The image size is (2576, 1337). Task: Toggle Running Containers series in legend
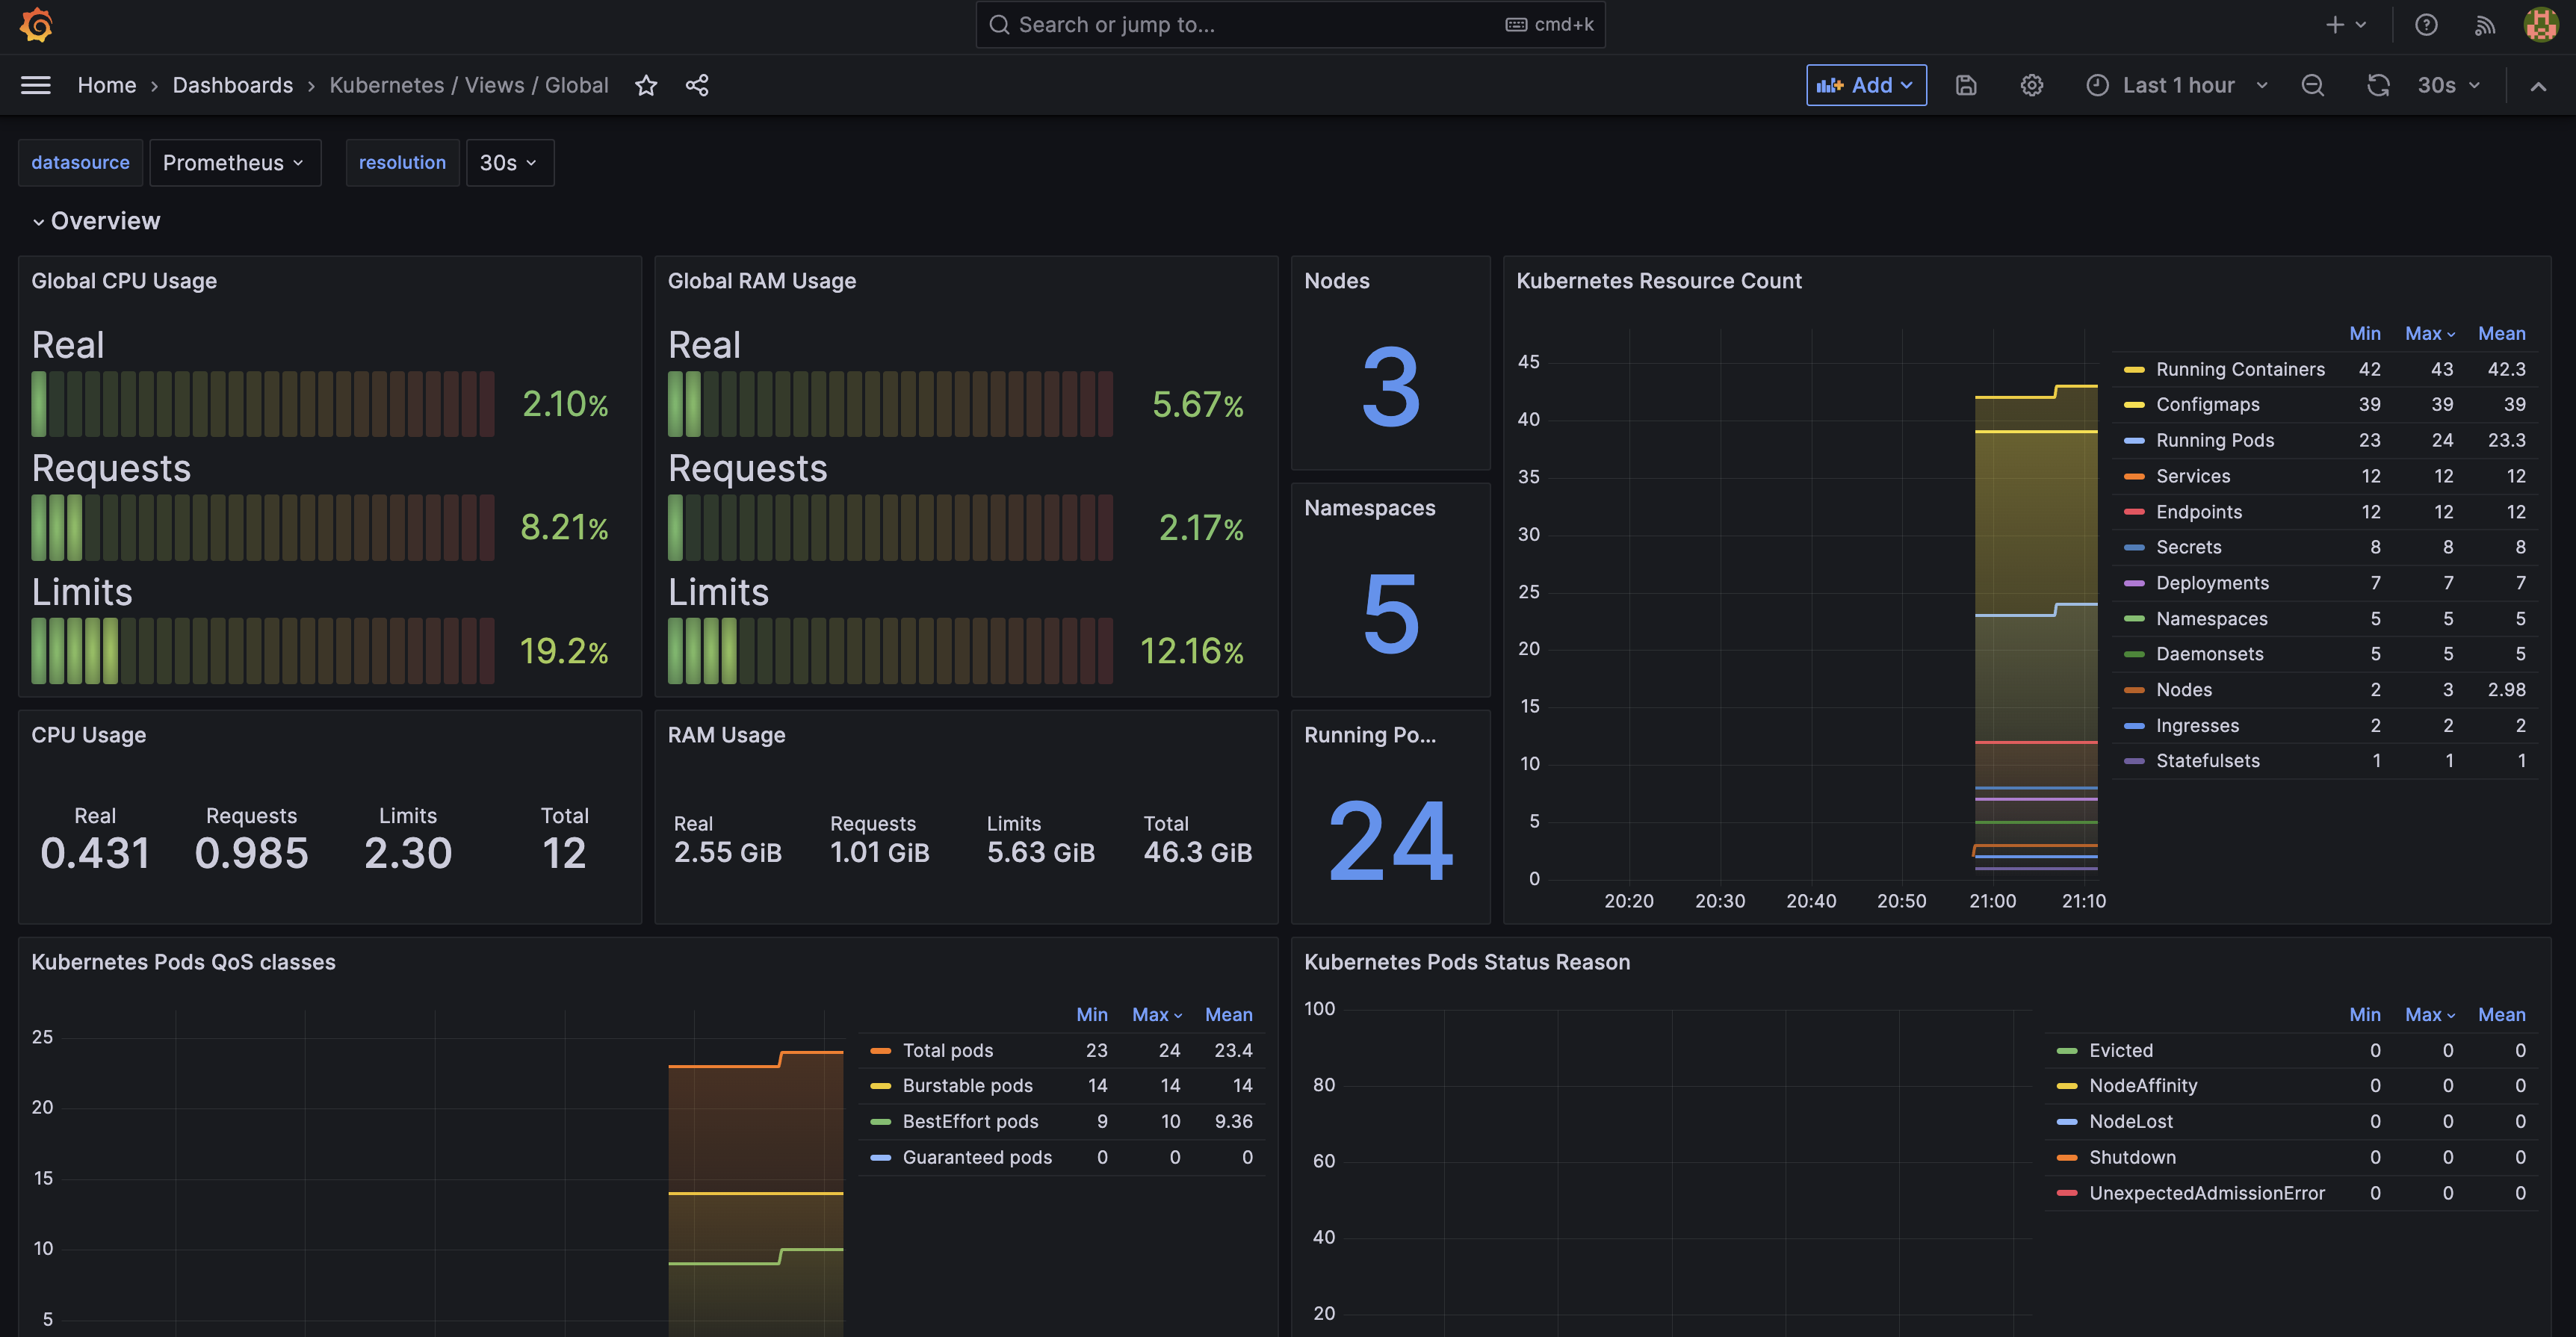[x=2239, y=369]
